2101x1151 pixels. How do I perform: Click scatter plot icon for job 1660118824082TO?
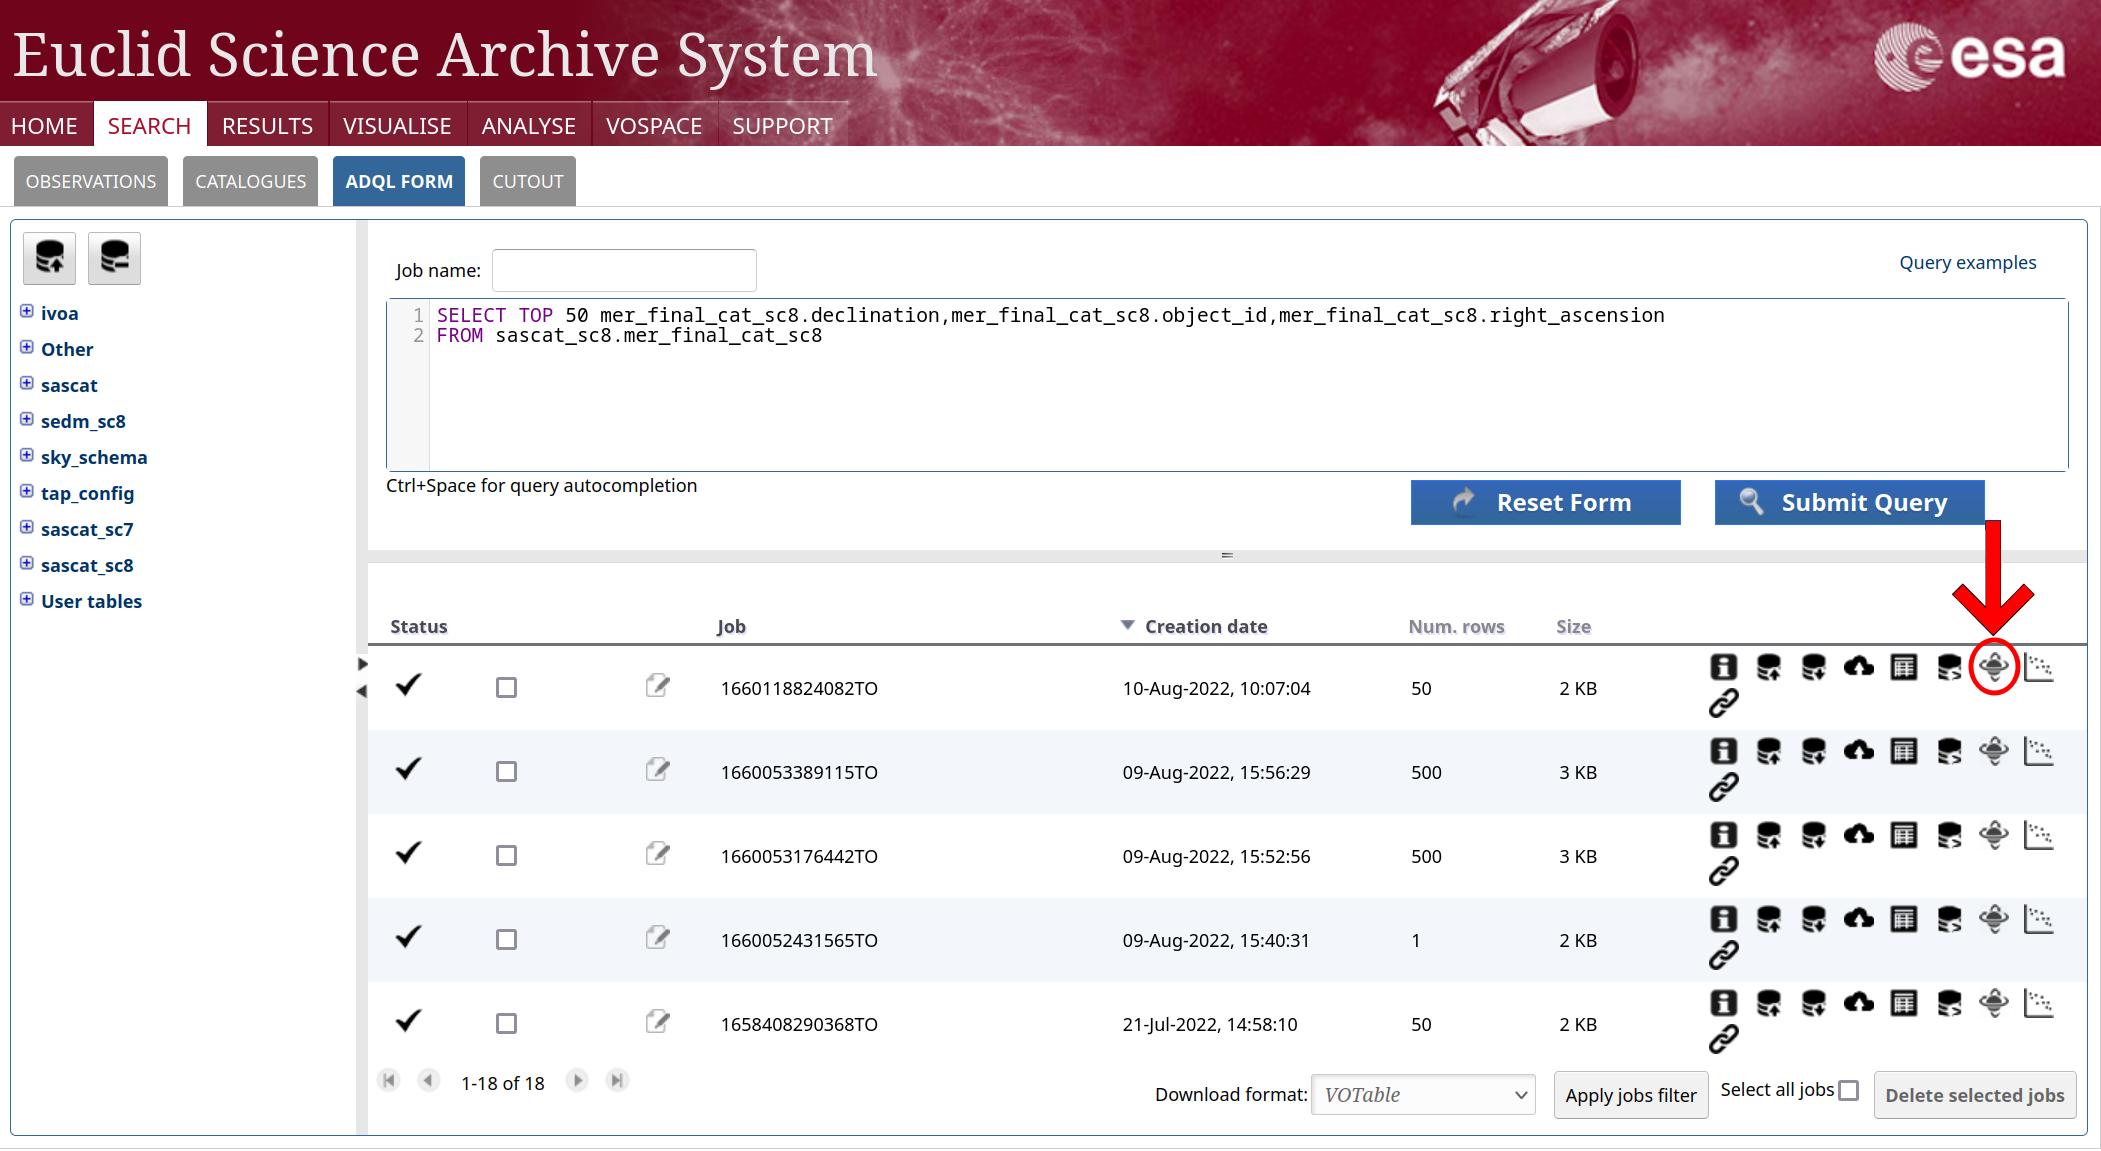(x=2039, y=667)
